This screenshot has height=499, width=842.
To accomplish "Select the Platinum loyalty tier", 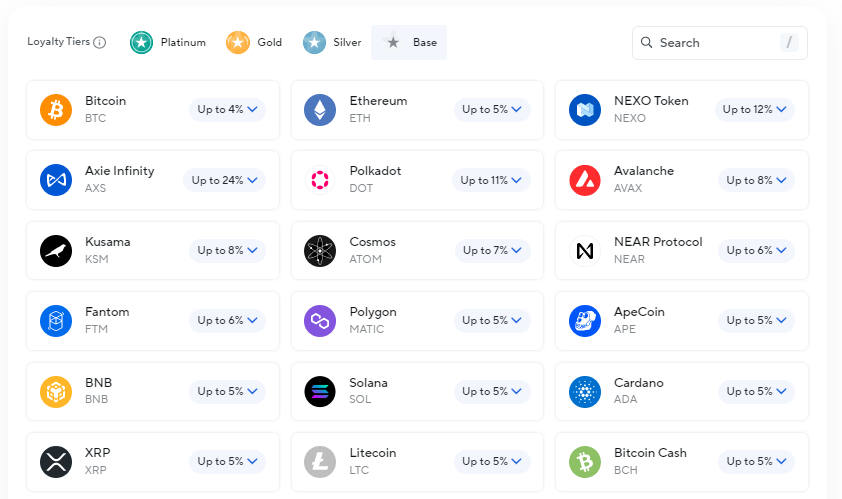I will [x=168, y=43].
